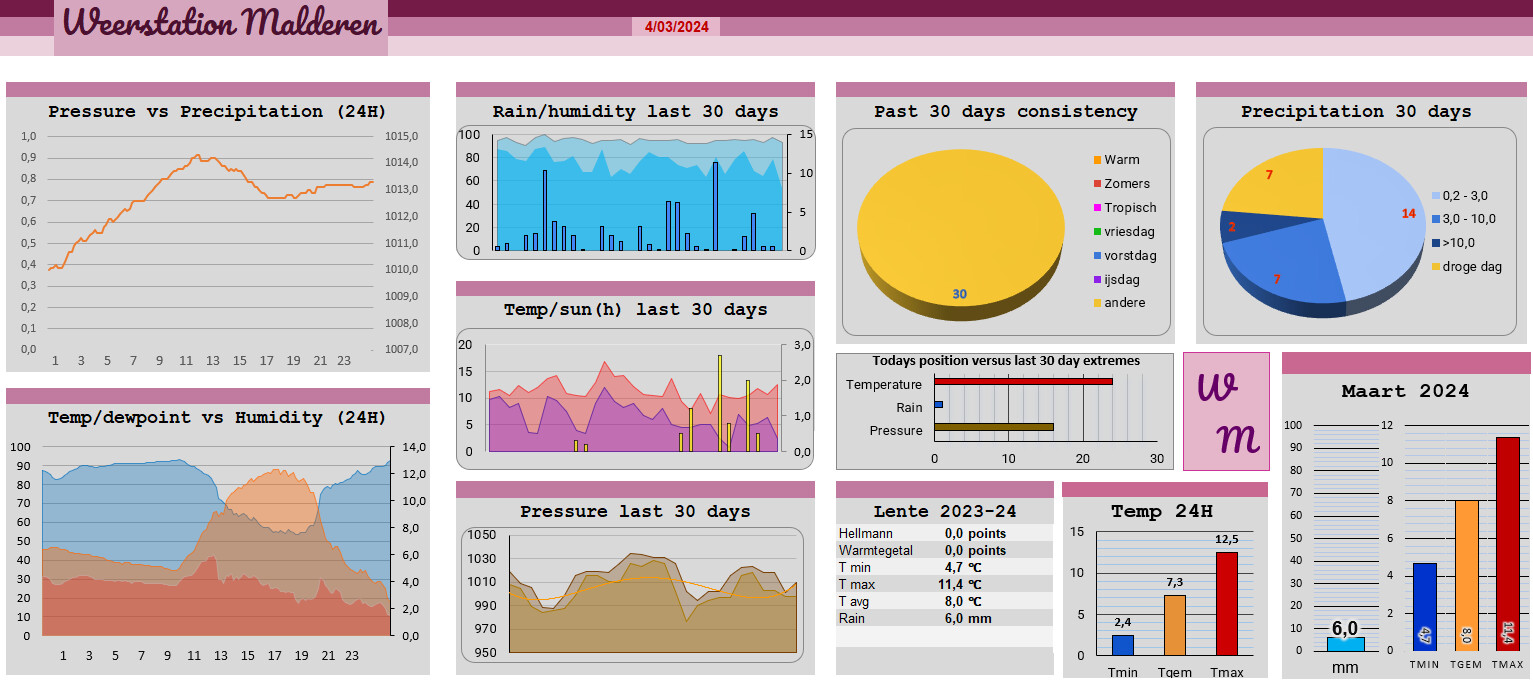Select the Warm legend color swatch
This screenshot has width=1533, height=683.
(1097, 160)
